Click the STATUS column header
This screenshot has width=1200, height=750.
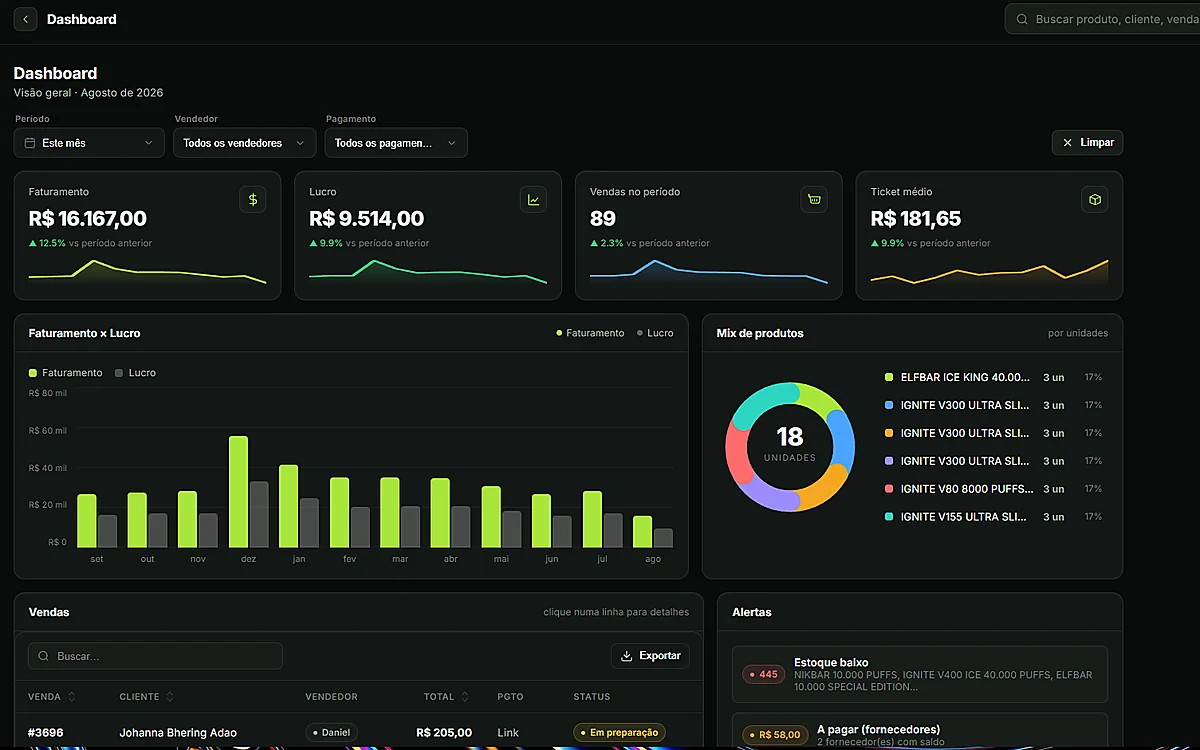pyautogui.click(x=592, y=697)
